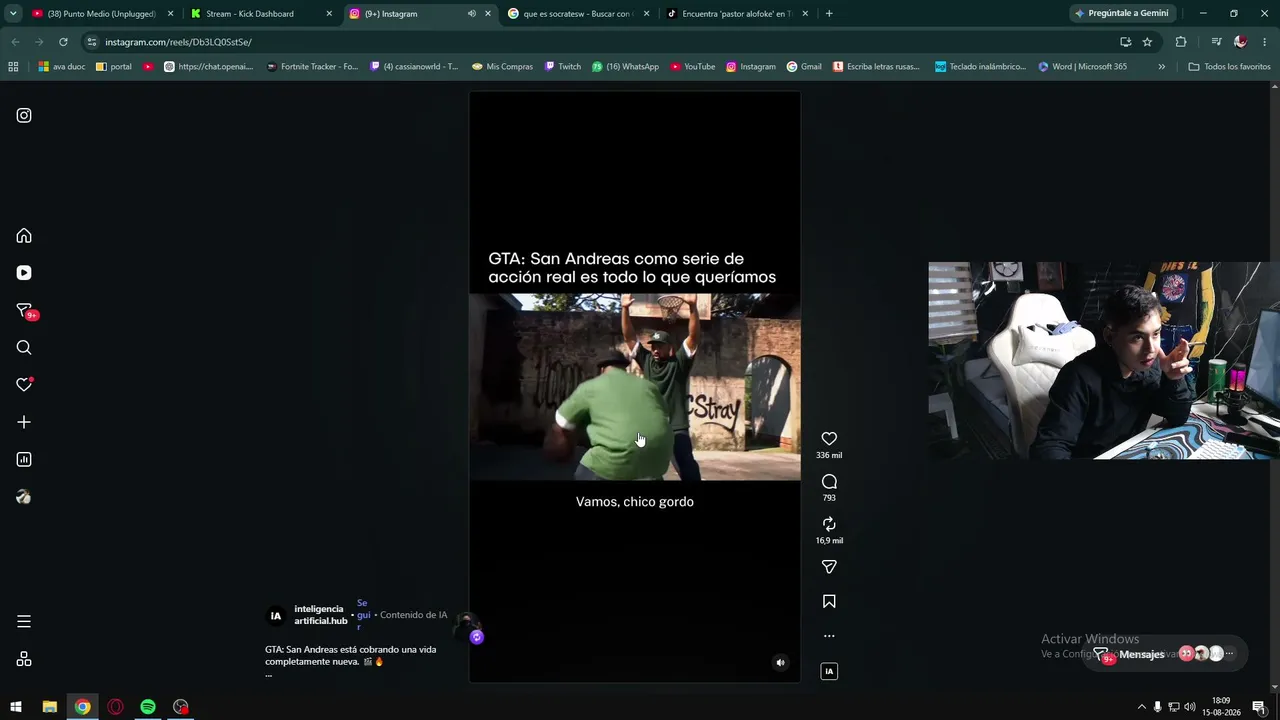Follow inteligencia artificial.hub with Seguir
The image size is (1280, 720).
[362, 615]
